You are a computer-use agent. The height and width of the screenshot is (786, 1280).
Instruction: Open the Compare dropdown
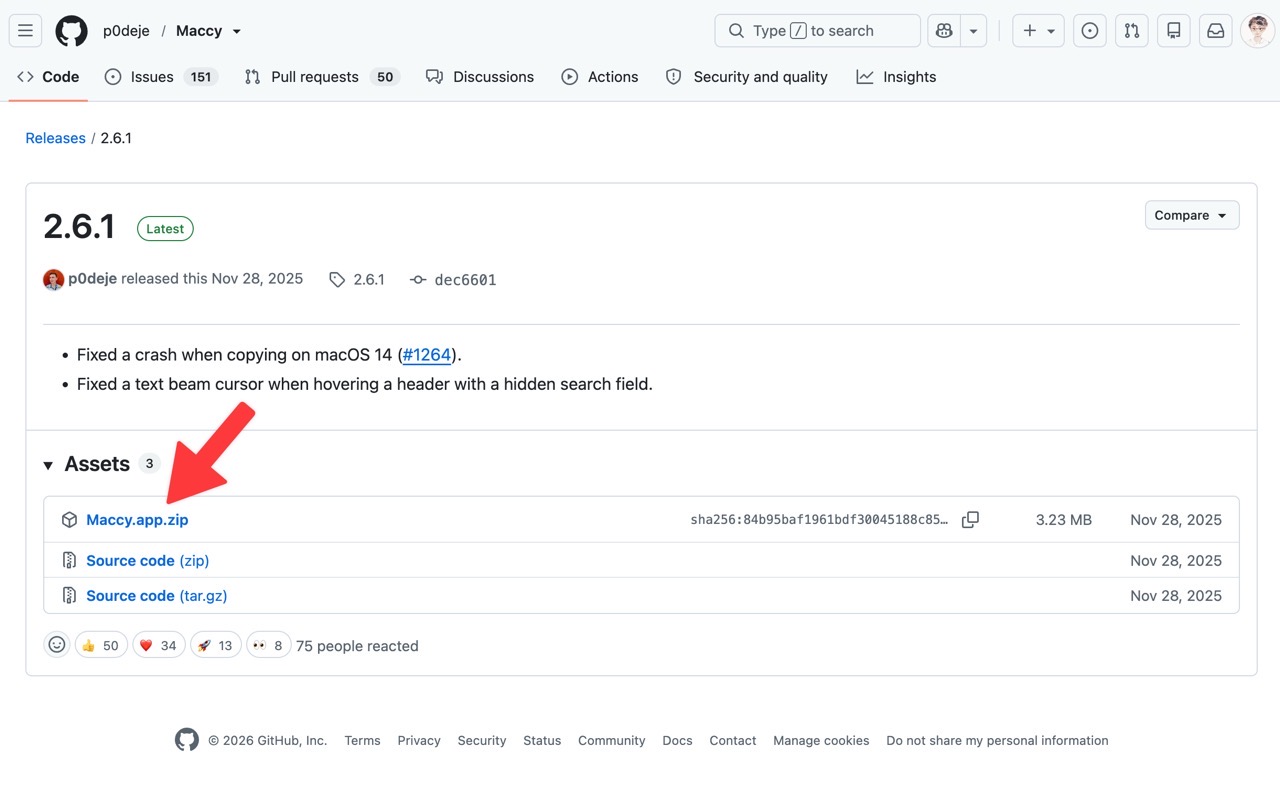pos(1192,215)
